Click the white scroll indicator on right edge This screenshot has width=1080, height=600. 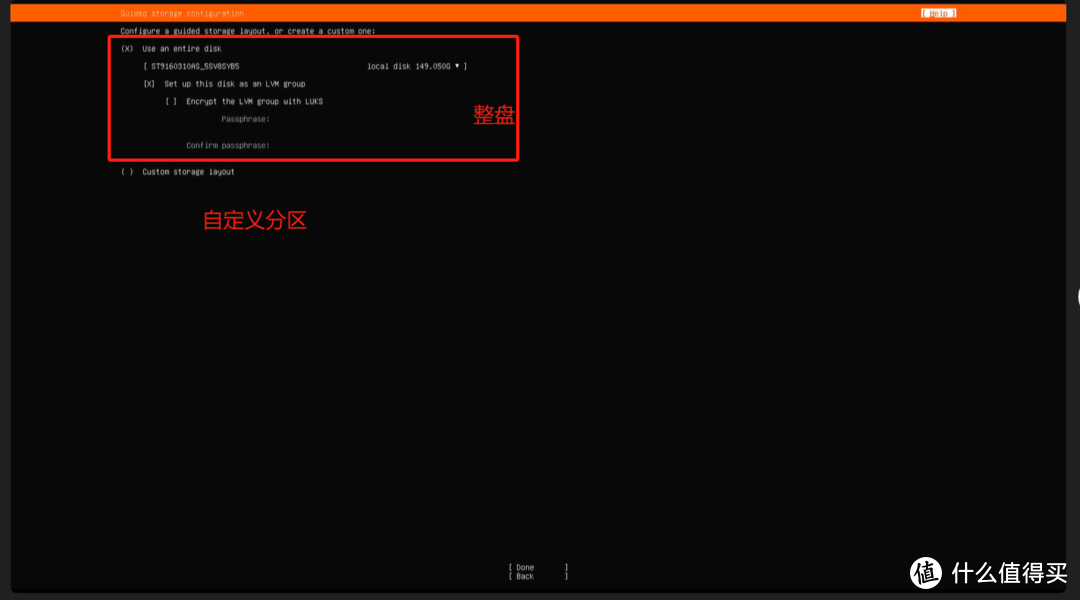(x=1078, y=297)
